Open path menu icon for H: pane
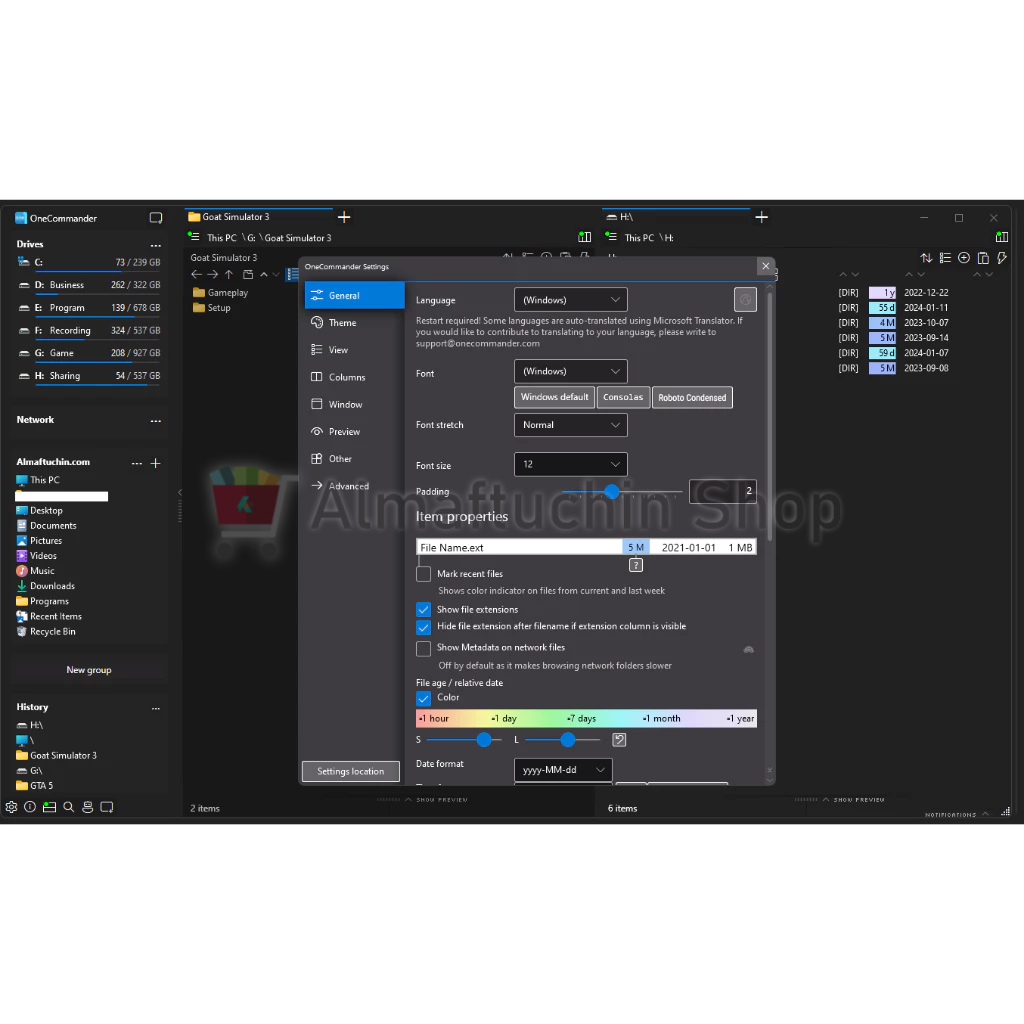Viewport: 1024px width, 1024px height. (611, 236)
